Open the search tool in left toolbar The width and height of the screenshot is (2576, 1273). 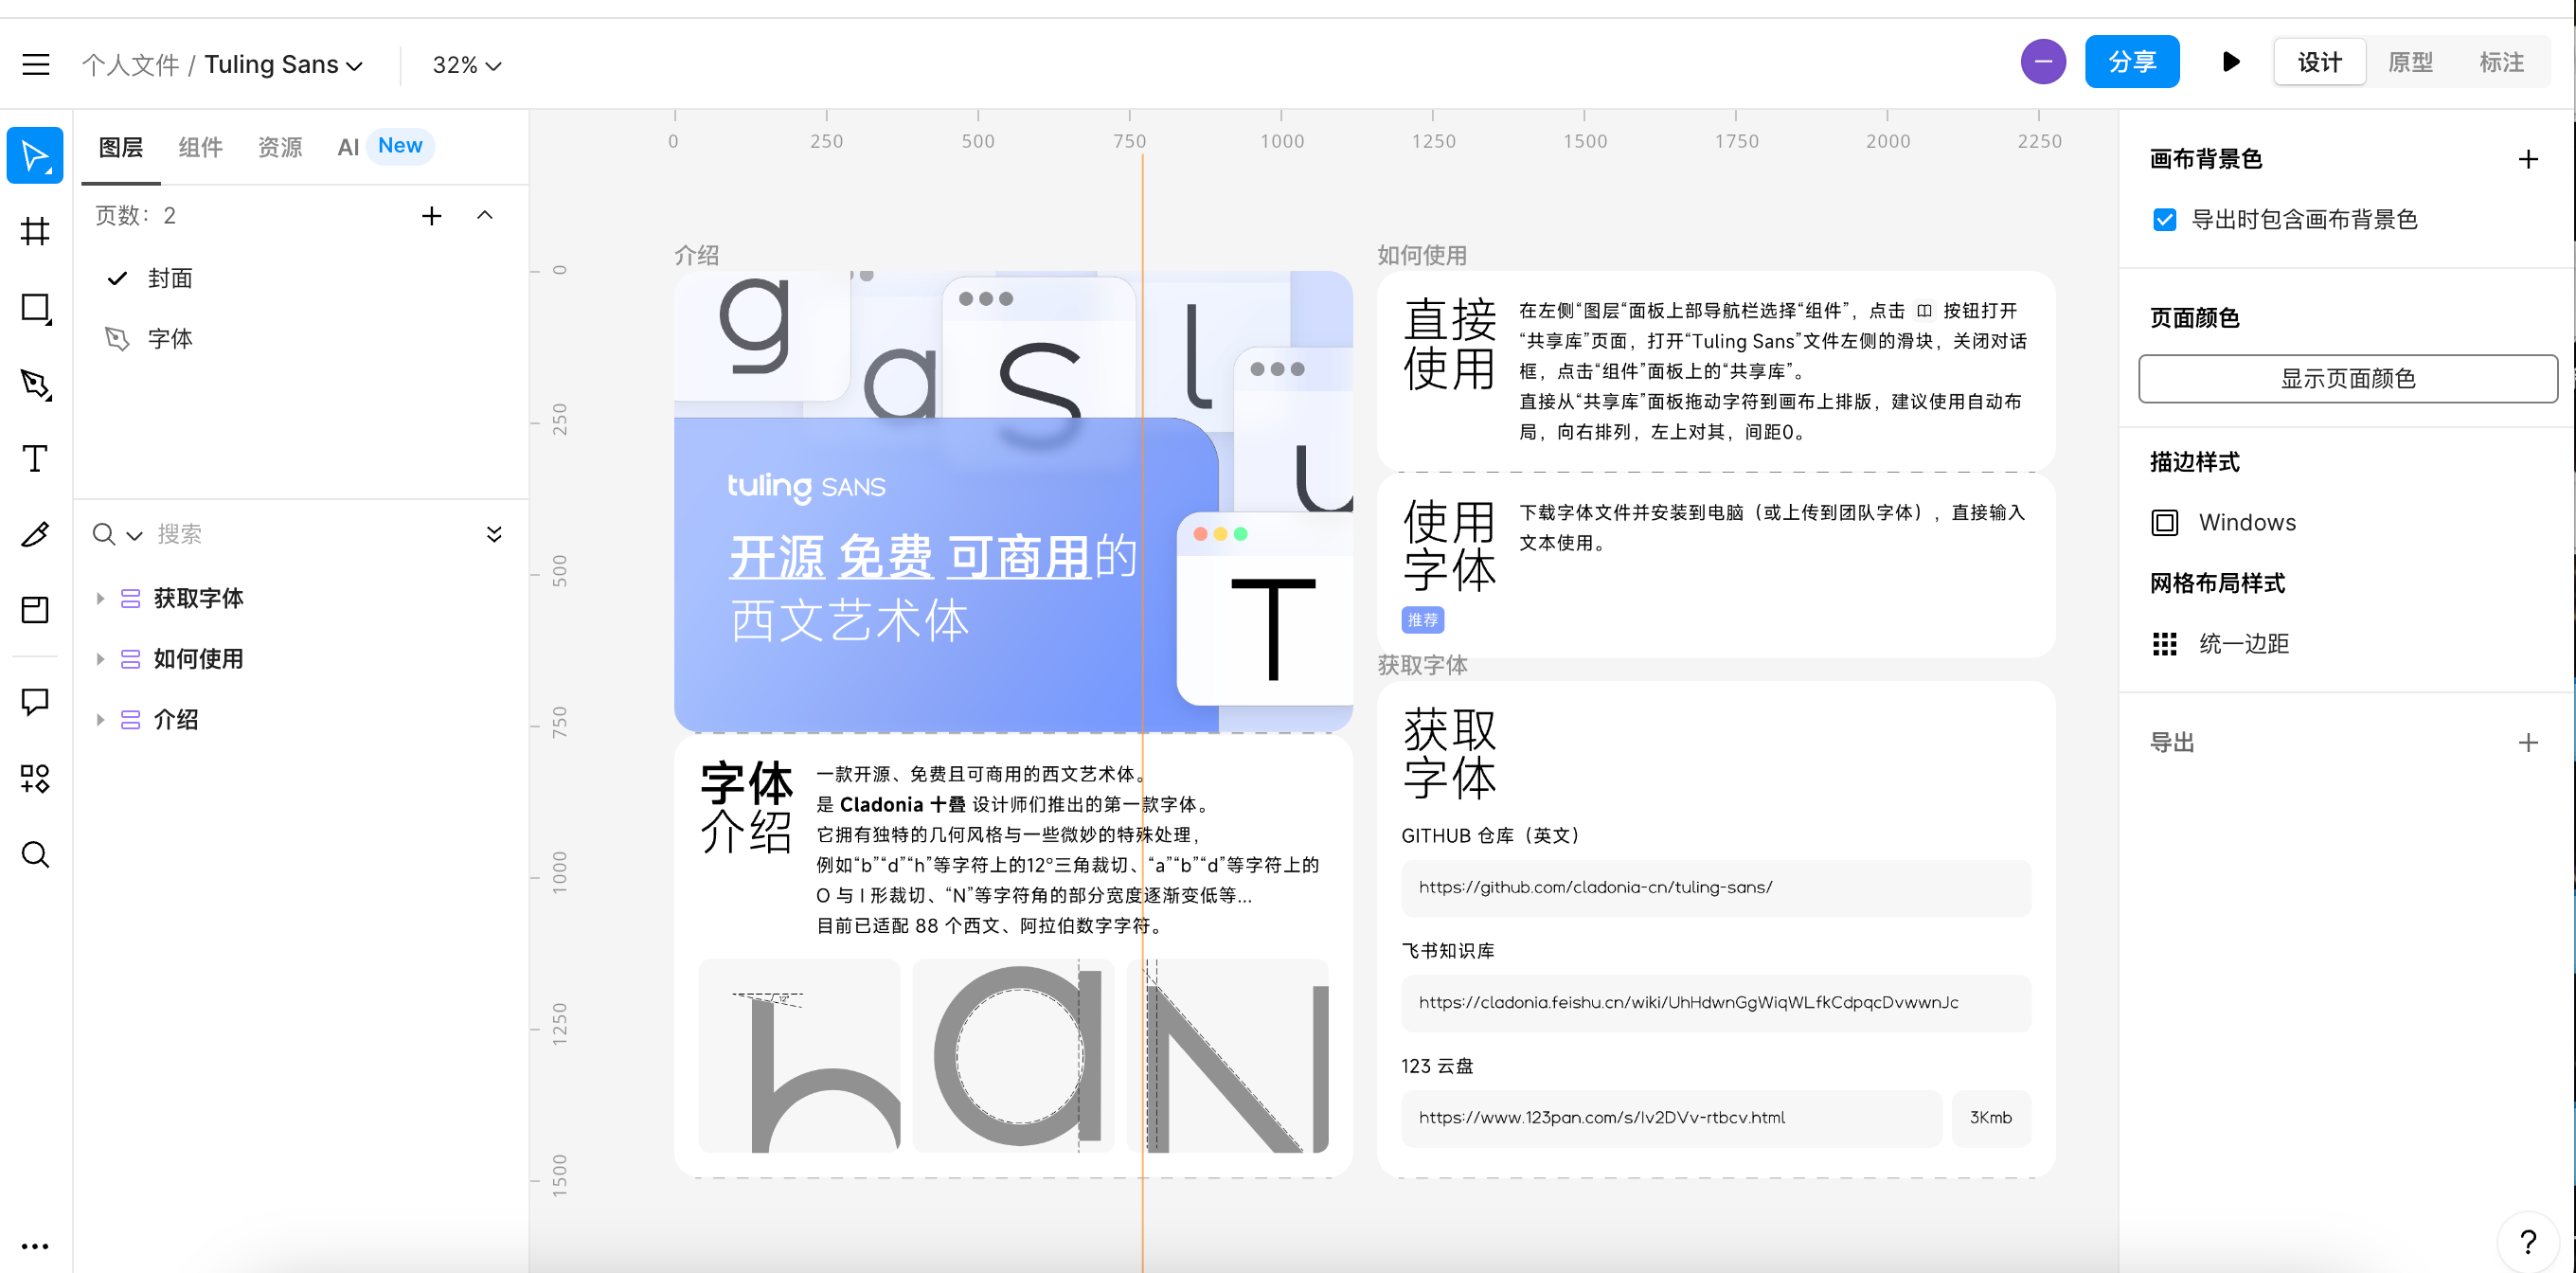coord(35,855)
